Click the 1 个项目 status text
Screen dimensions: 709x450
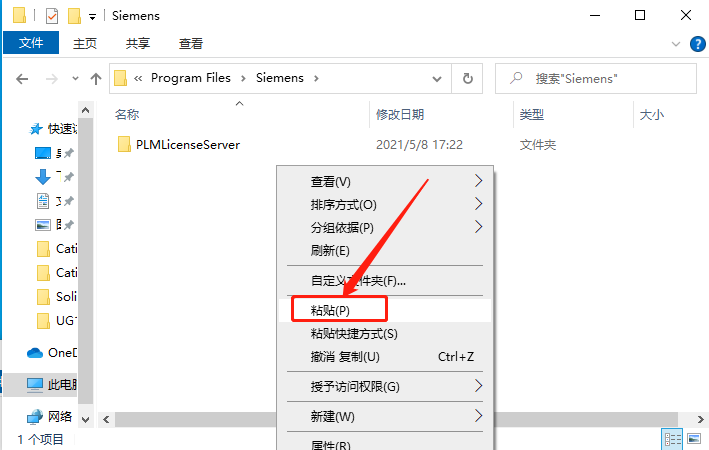(x=40, y=439)
